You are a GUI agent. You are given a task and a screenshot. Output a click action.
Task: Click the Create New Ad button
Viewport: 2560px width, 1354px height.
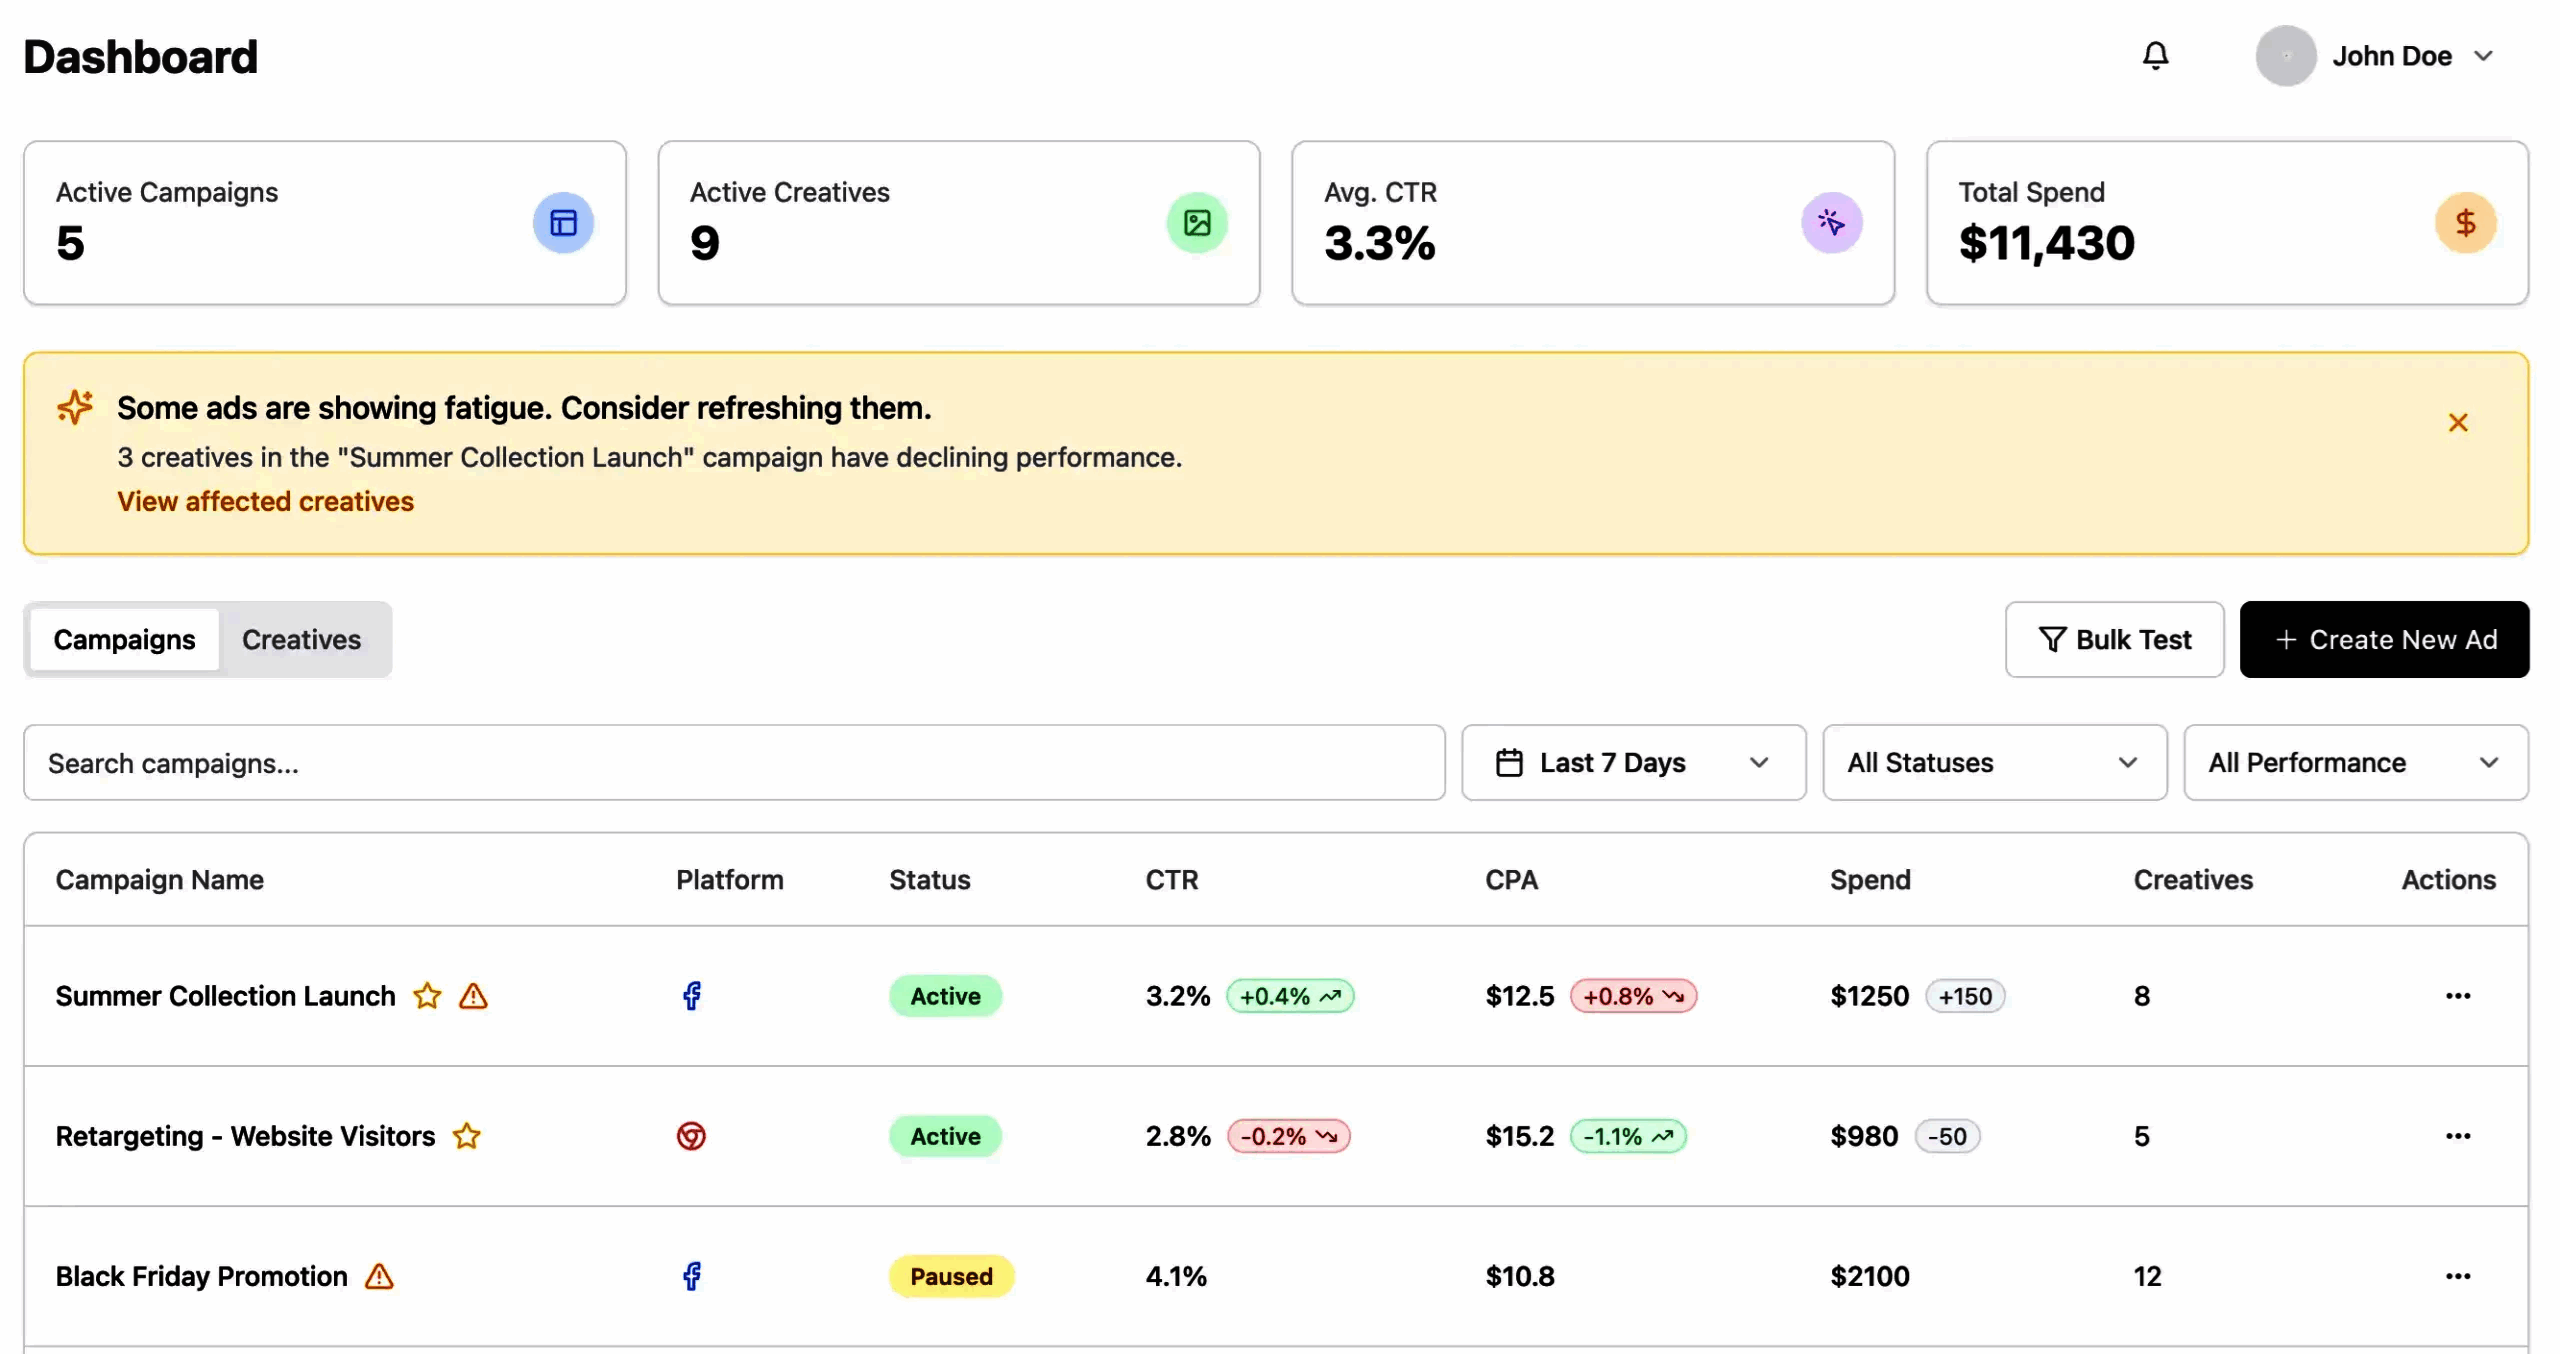coord(2384,640)
